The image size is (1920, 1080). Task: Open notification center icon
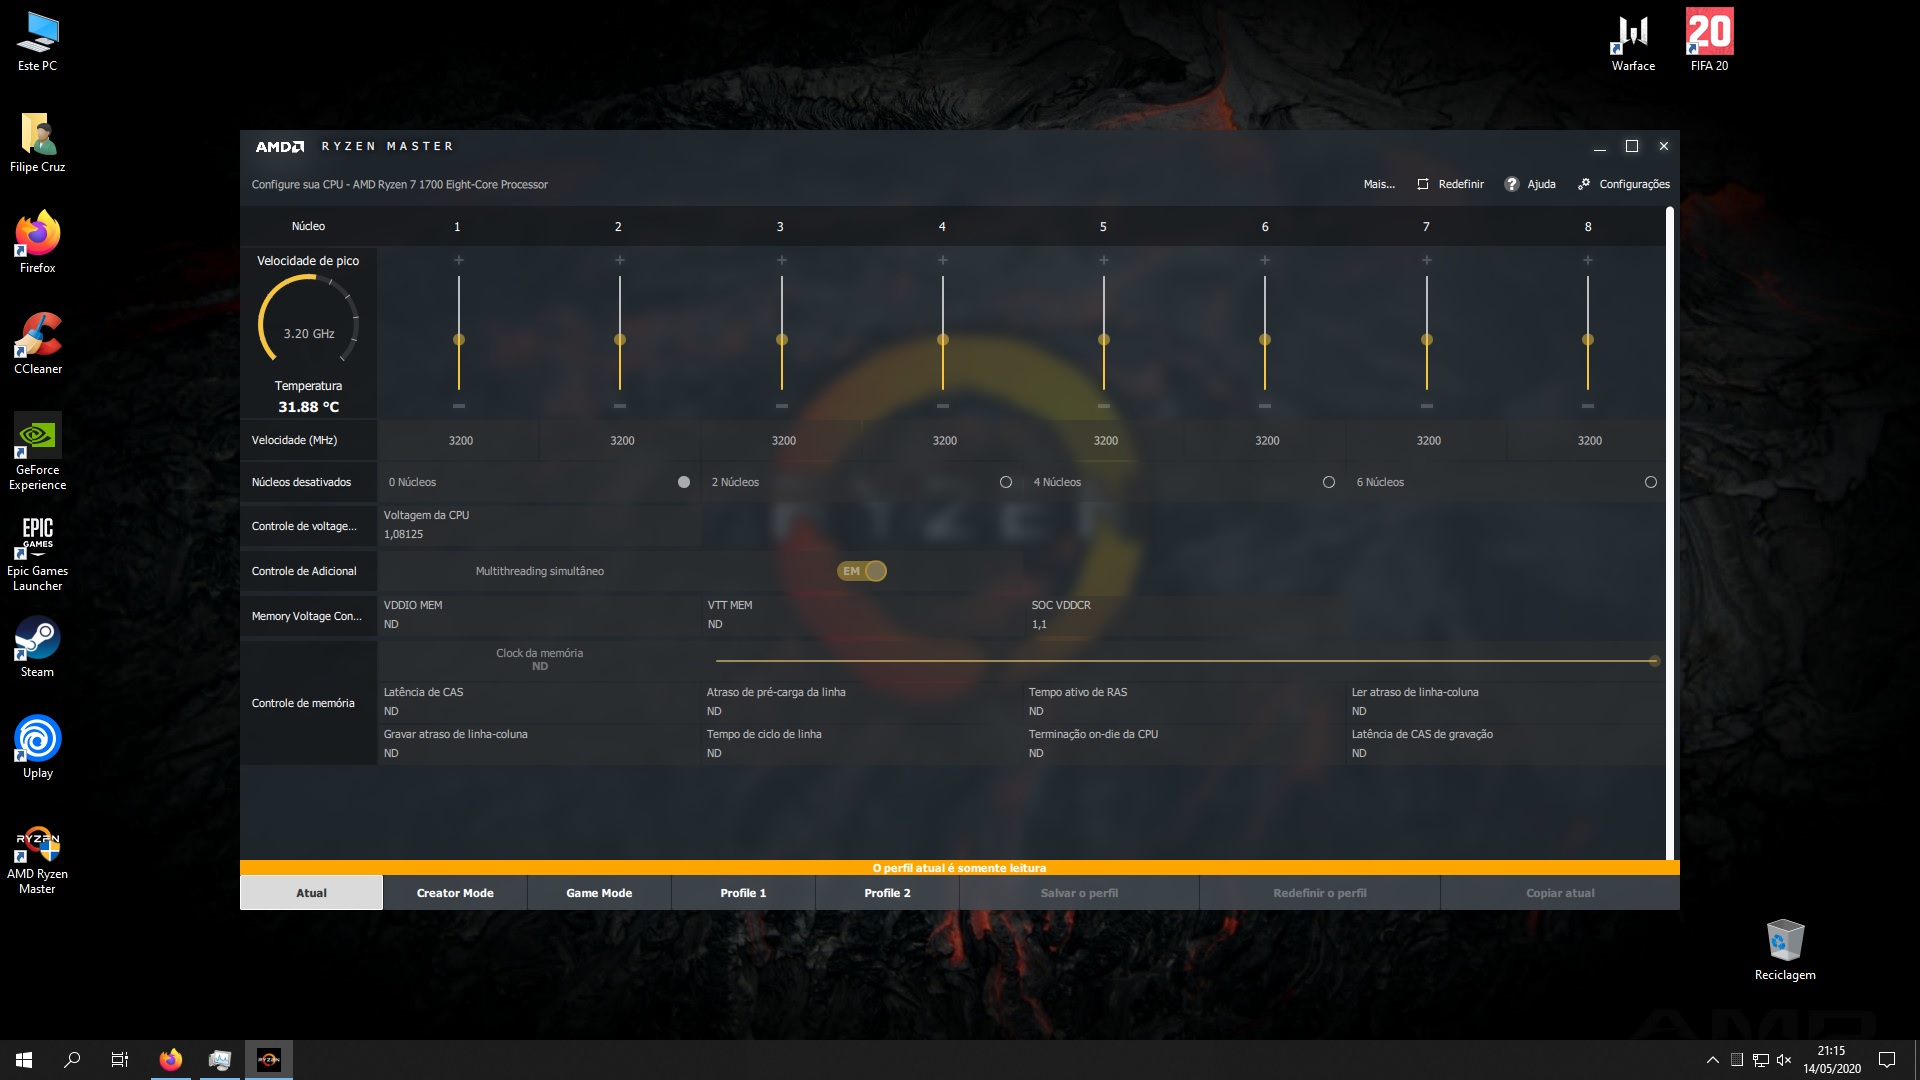pos(1887,1060)
